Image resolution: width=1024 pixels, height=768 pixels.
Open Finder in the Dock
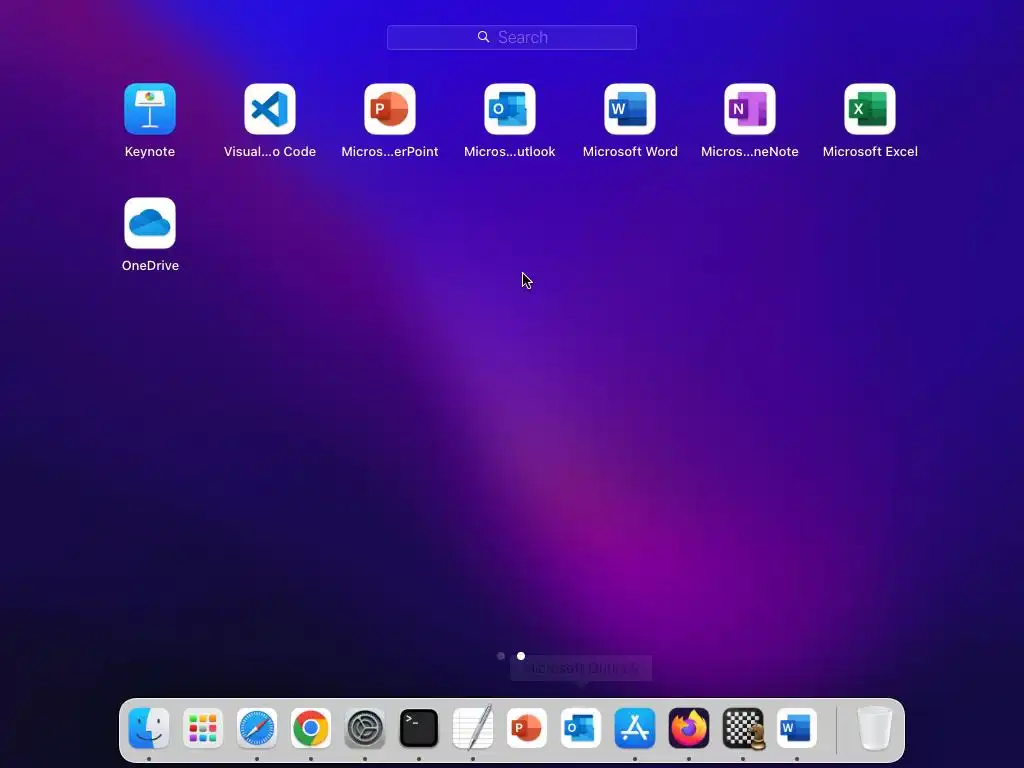click(149, 728)
